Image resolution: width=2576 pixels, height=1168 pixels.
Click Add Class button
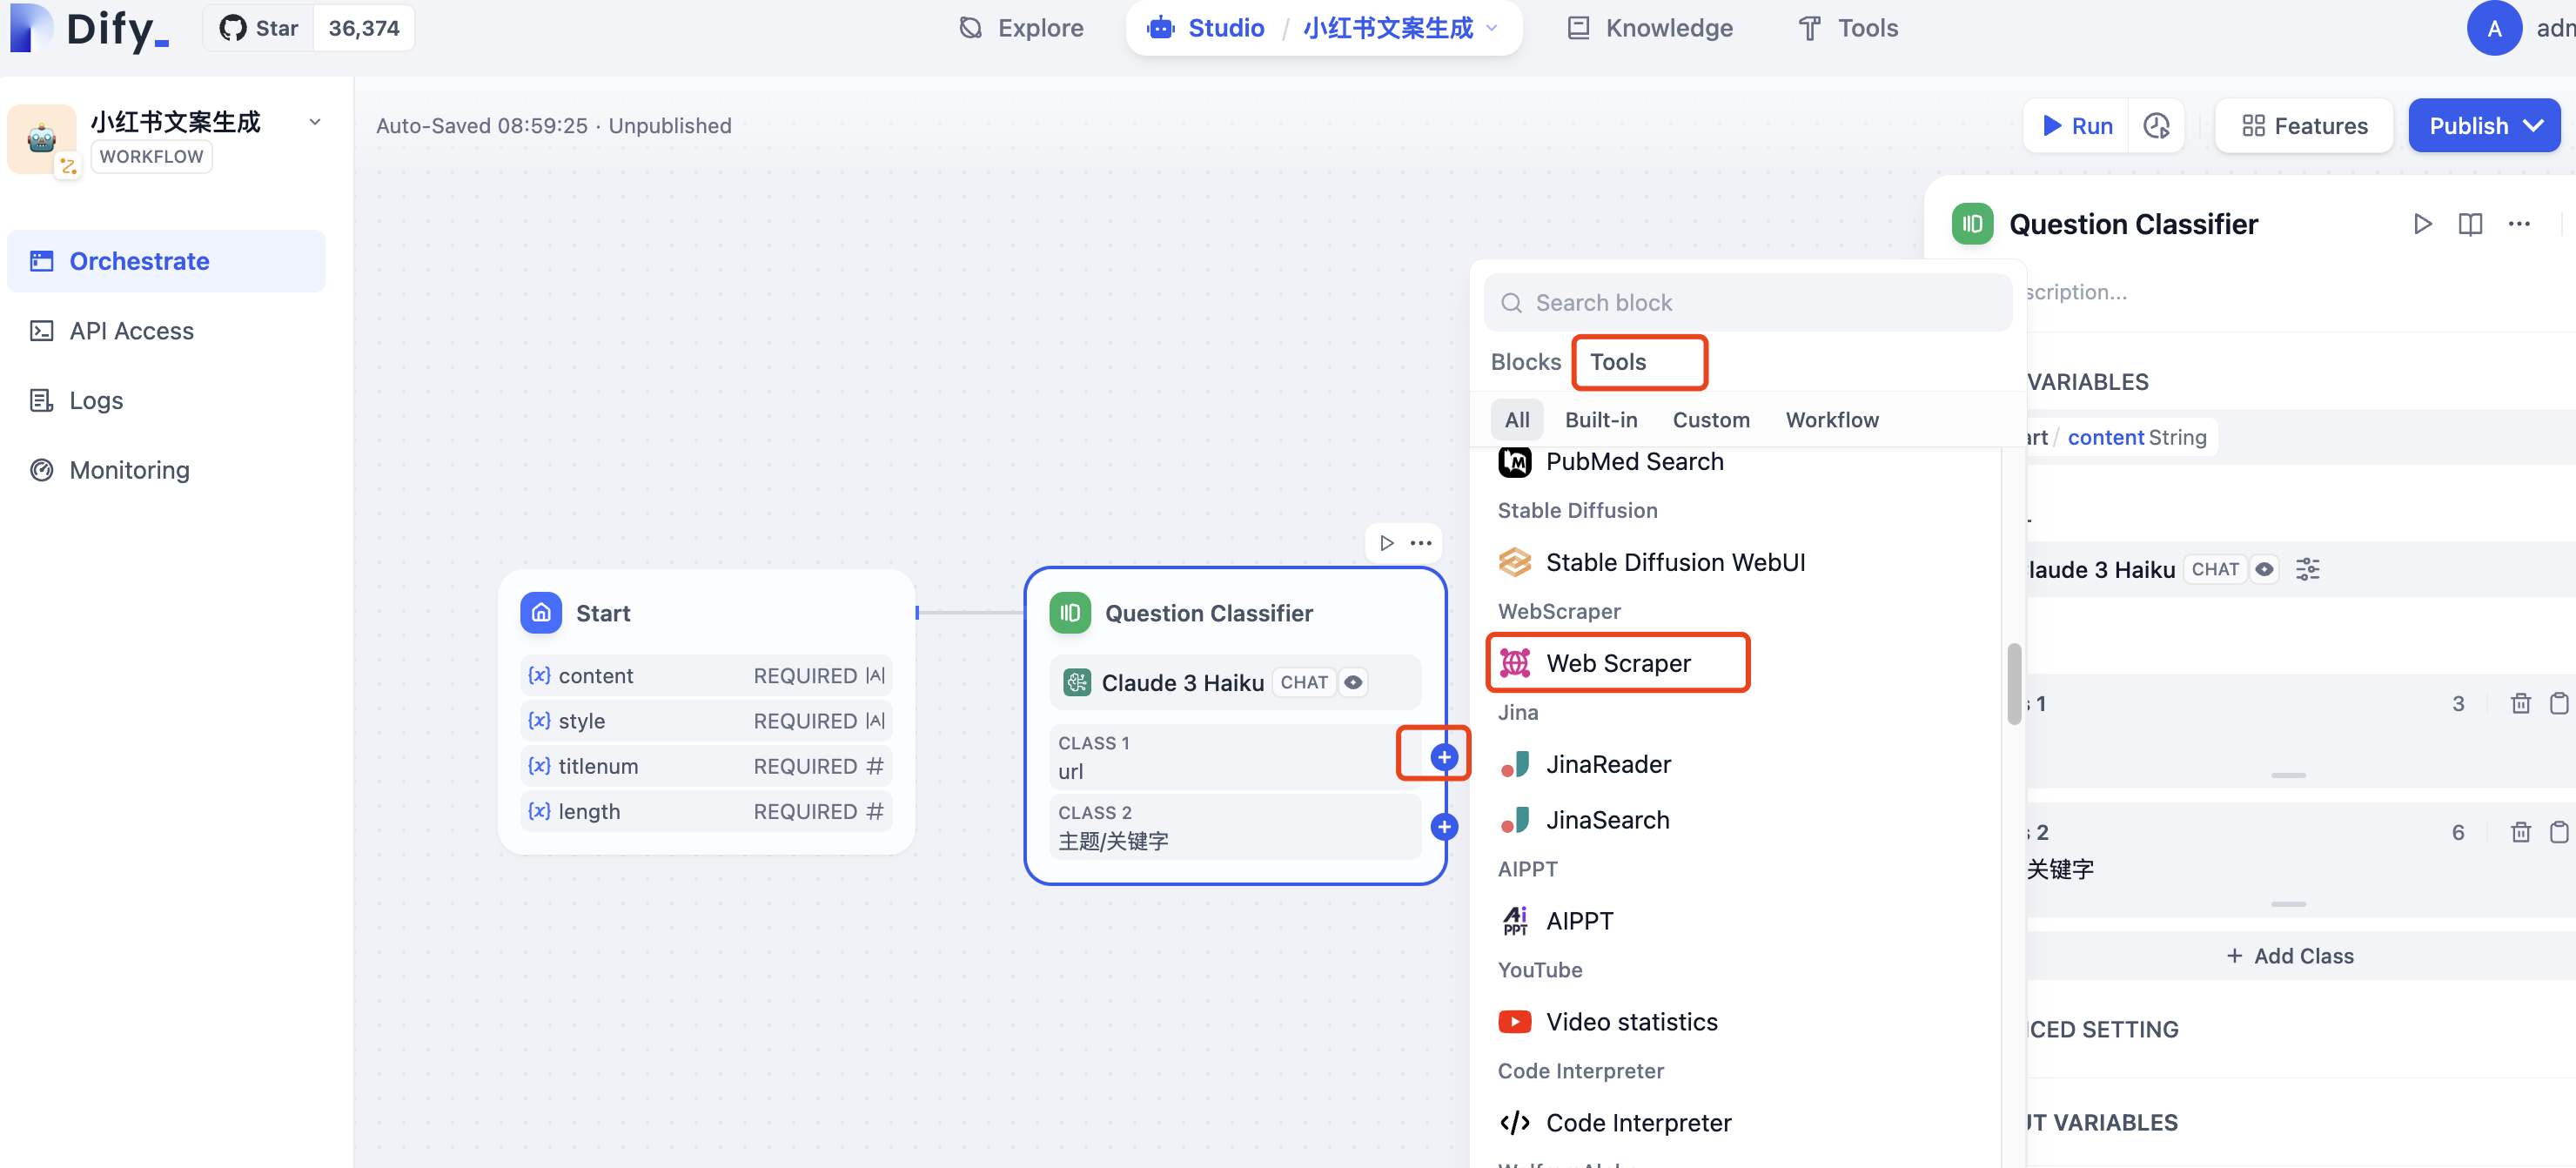(2290, 956)
